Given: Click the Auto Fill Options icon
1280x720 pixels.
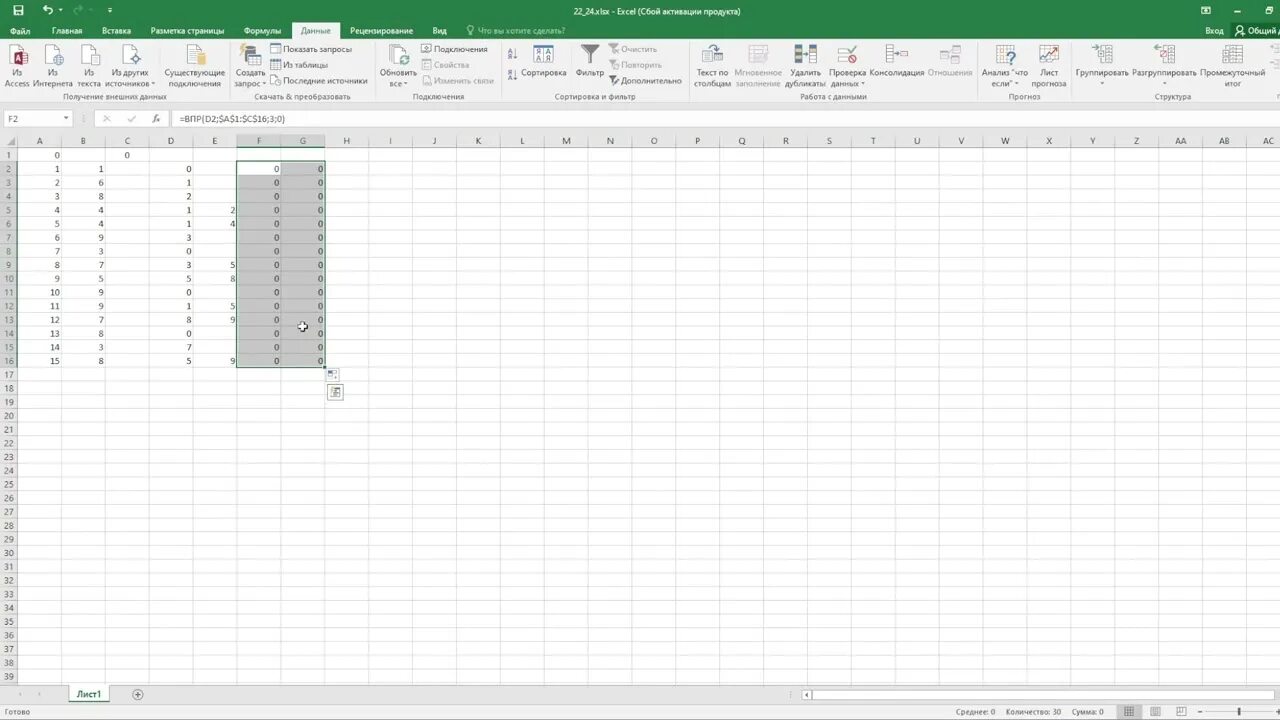Looking at the screenshot, I should (x=333, y=375).
